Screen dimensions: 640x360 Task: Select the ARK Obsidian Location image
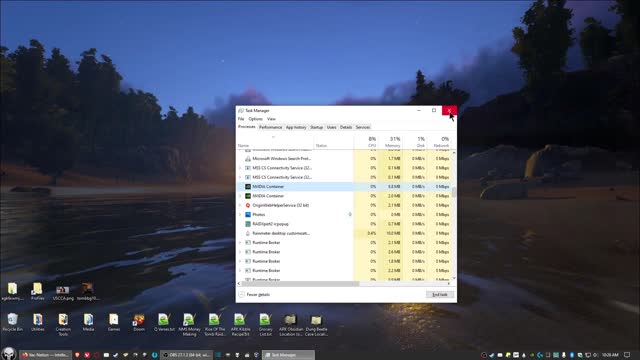click(291, 325)
